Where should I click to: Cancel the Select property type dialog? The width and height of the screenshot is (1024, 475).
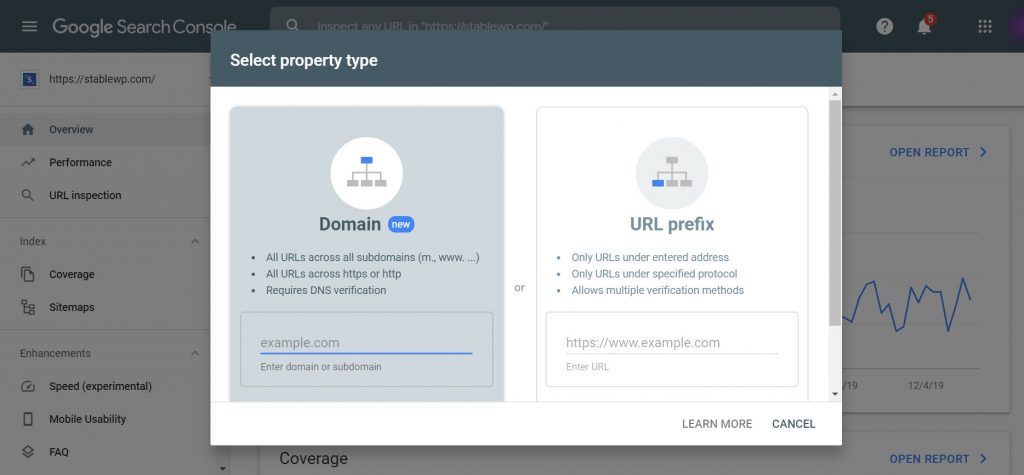[793, 424]
